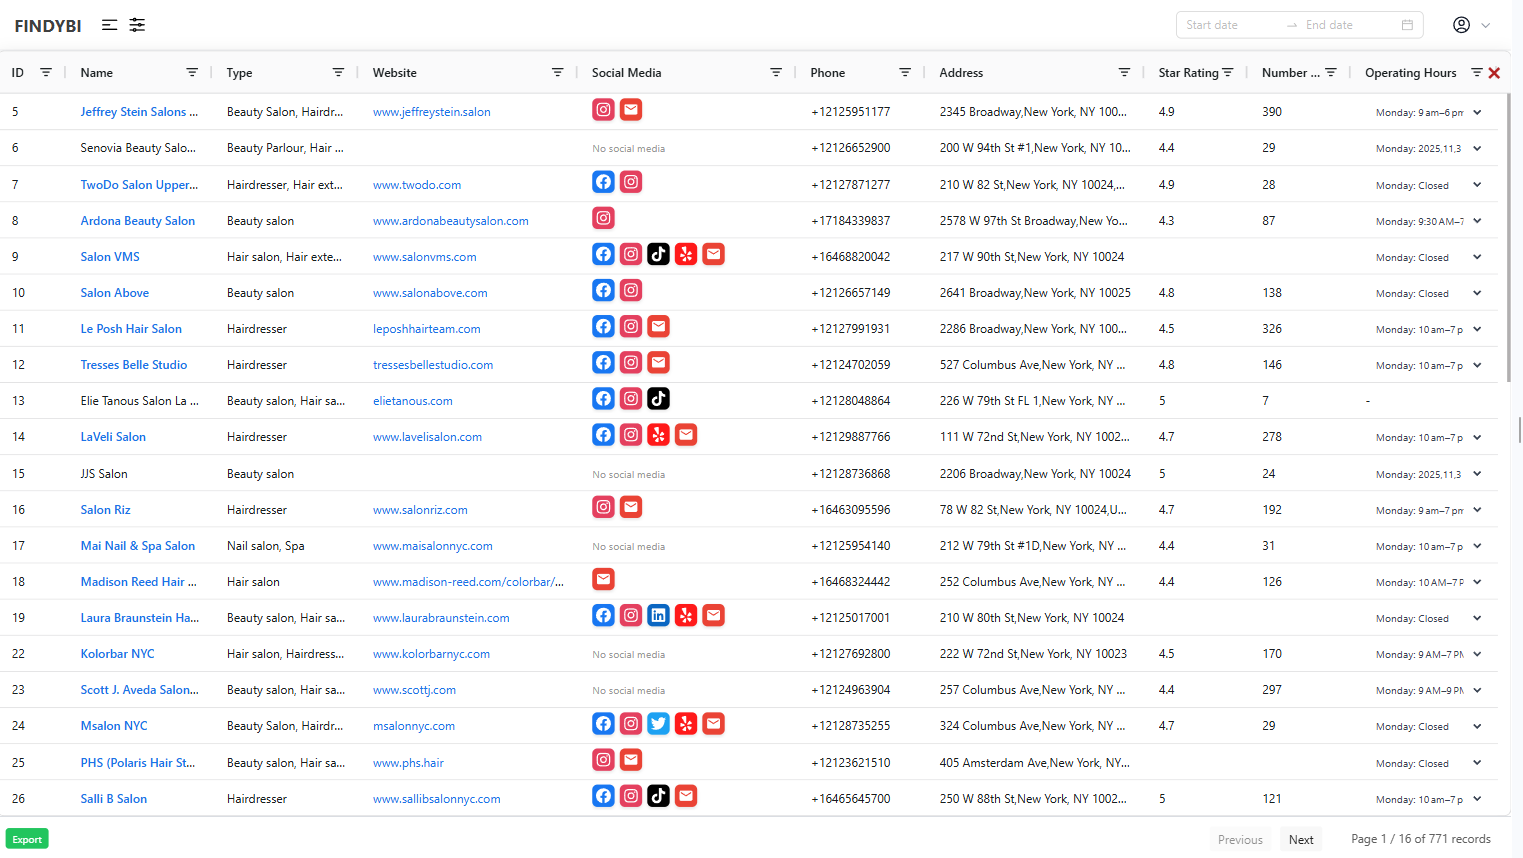
Task: Click the Star Rating column header
Action: tap(1188, 73)
